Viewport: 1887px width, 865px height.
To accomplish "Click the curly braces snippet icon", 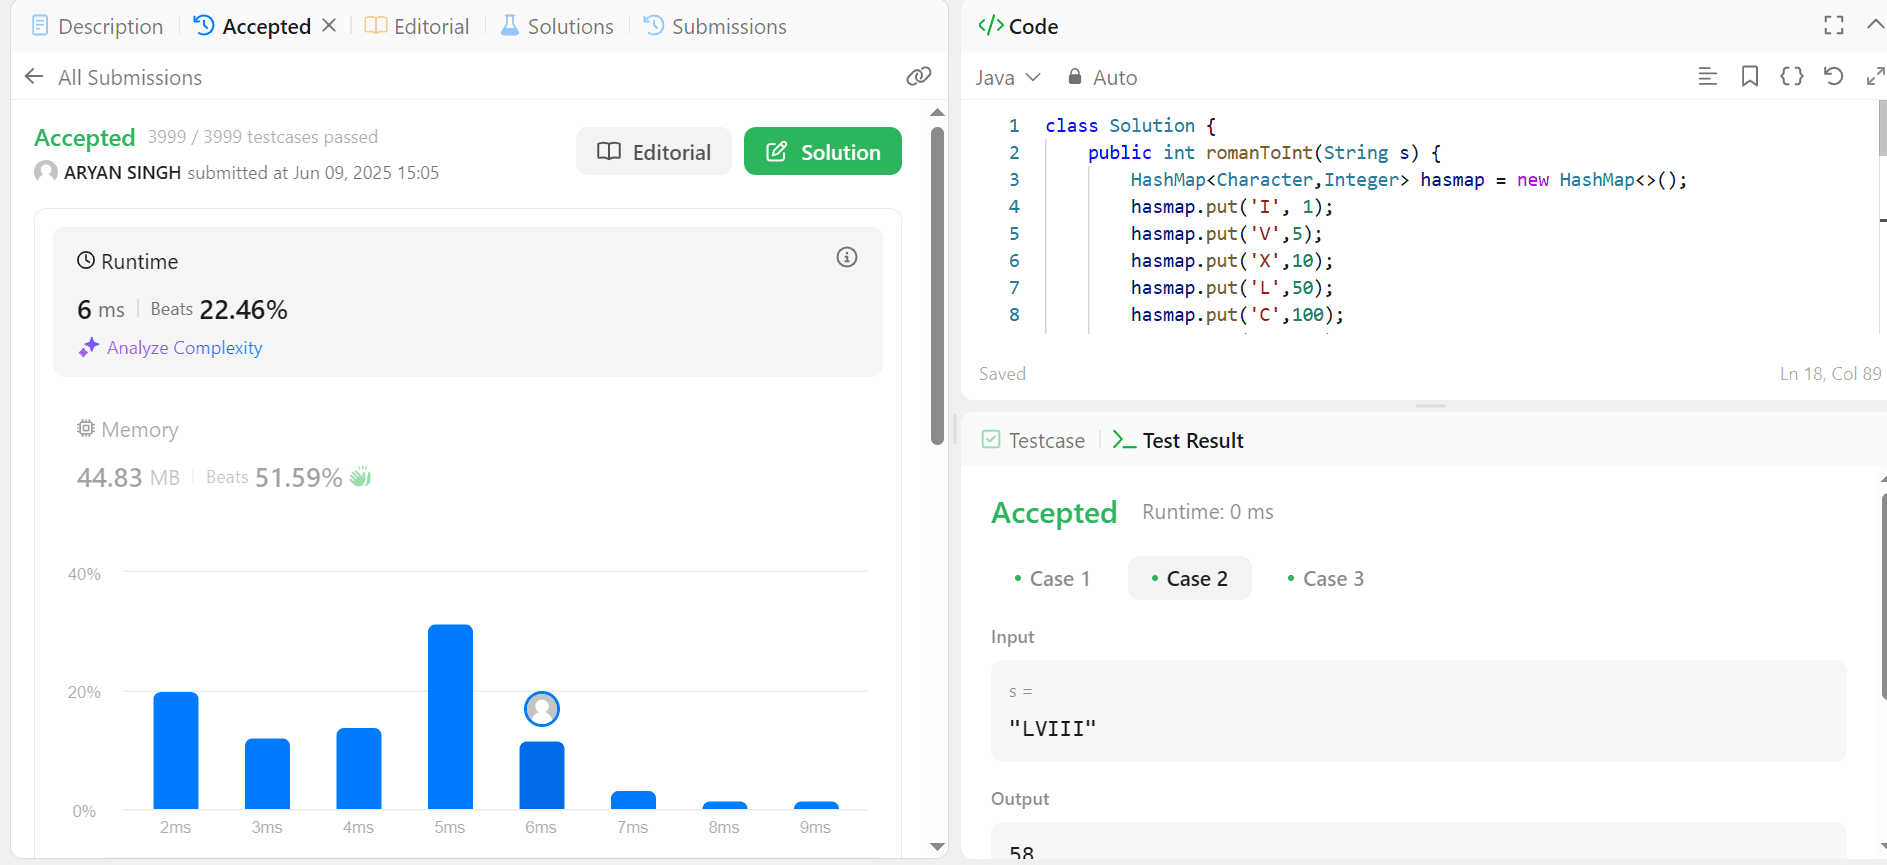I will pos(1791,77).
